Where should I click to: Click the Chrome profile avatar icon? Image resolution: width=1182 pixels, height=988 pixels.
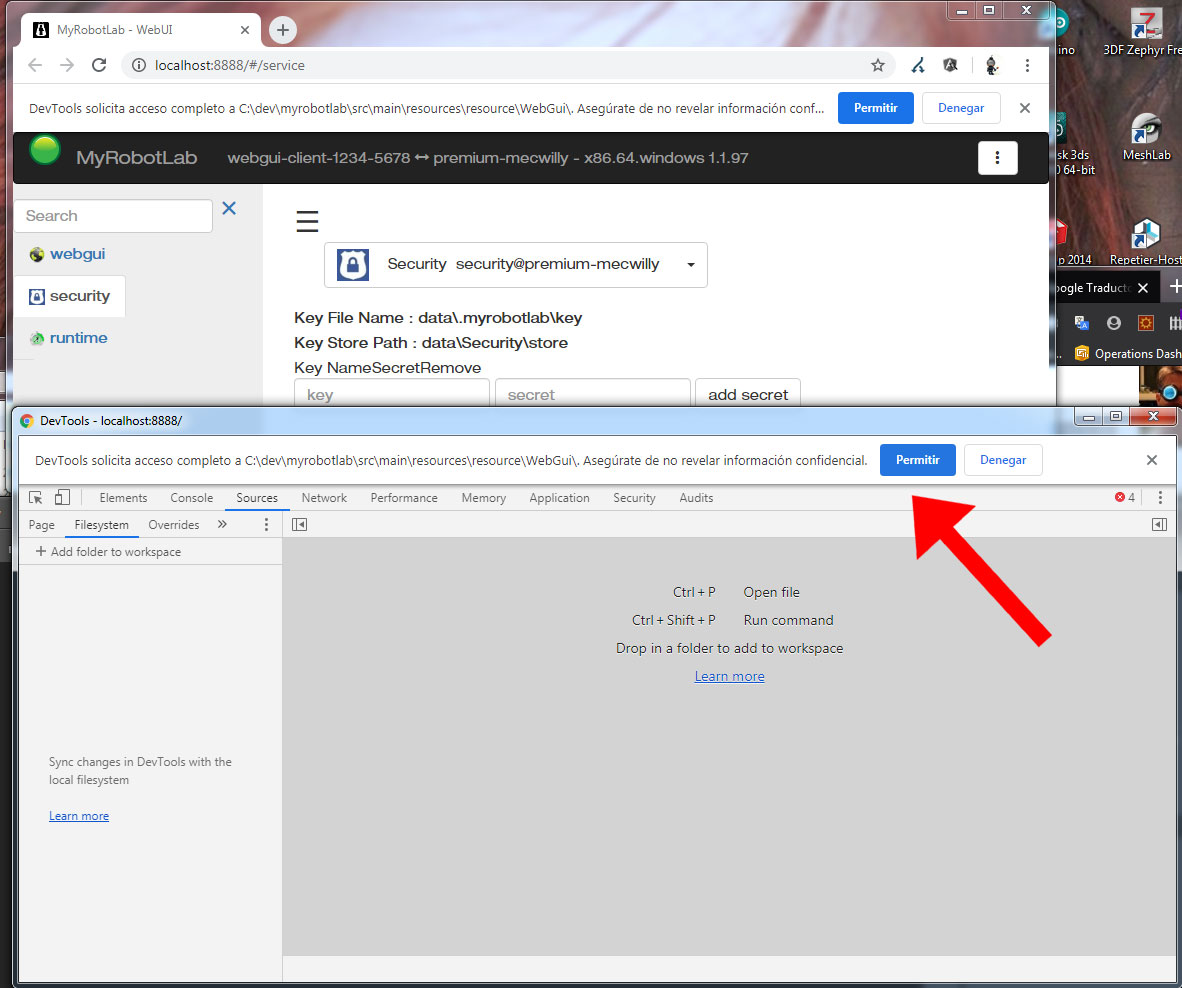[992, 66]
